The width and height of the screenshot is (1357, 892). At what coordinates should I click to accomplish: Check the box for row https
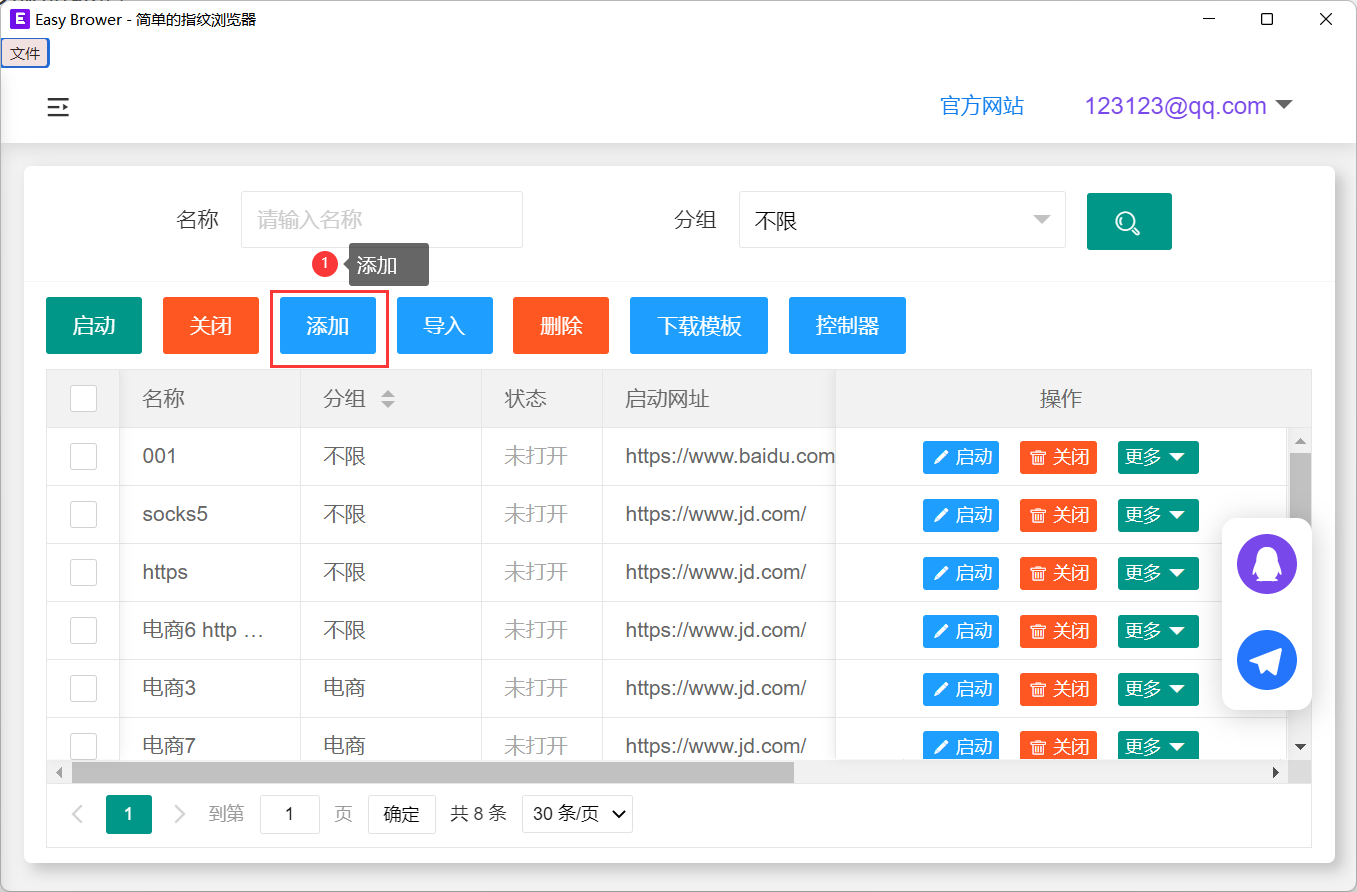(x=83, y=572)
